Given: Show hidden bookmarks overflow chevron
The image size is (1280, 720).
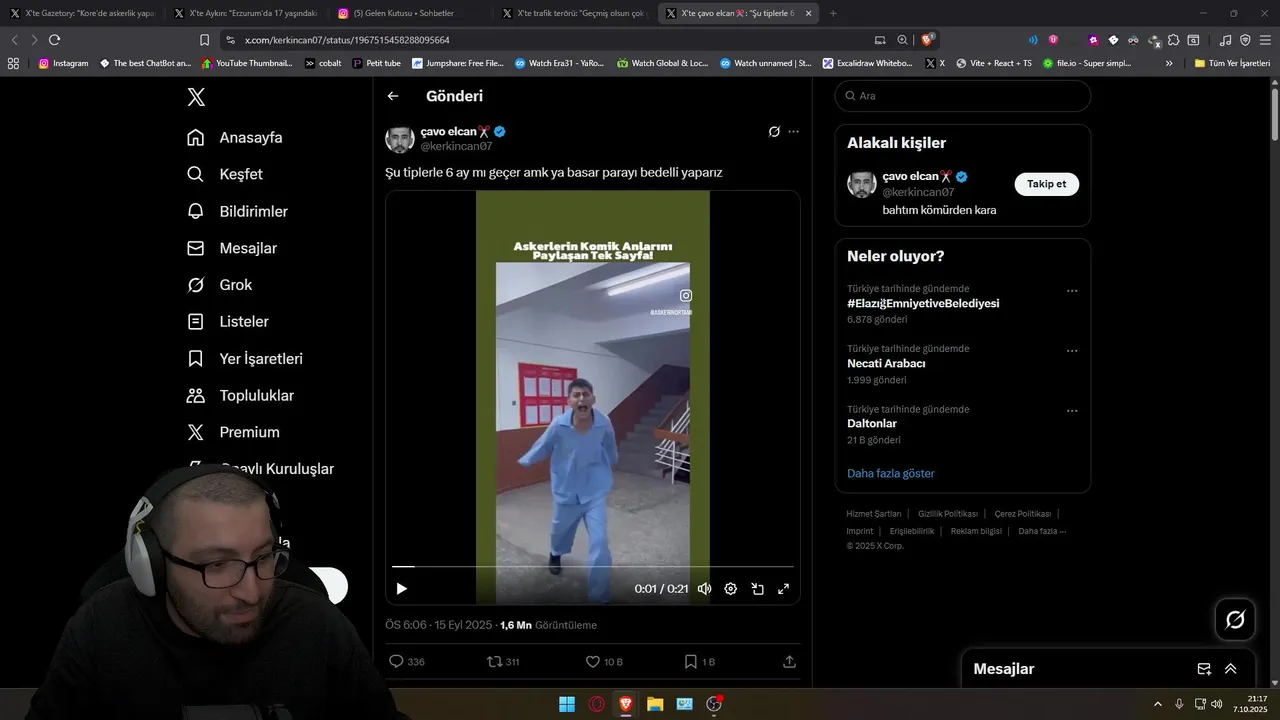Looking at the screenshot, I should (1169, 63).
